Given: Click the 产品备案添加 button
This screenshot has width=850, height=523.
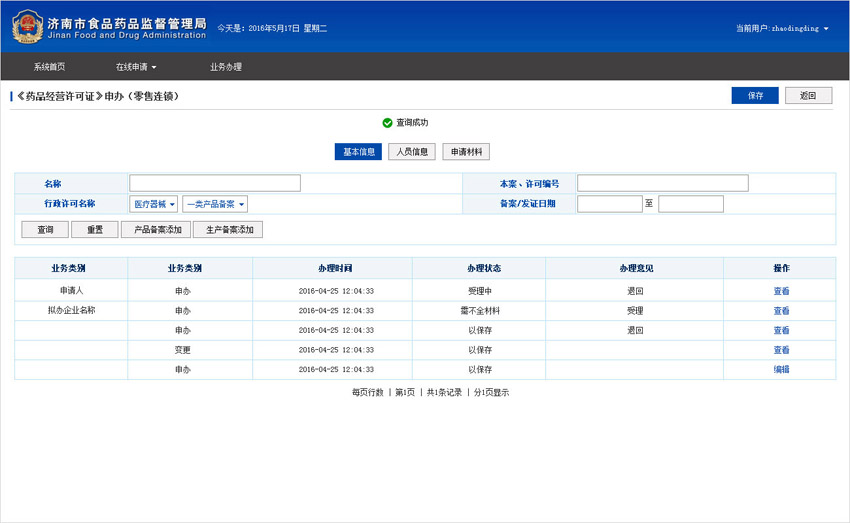Looking at the screenshot, I should pyautogui.click(x=156, y=230).
